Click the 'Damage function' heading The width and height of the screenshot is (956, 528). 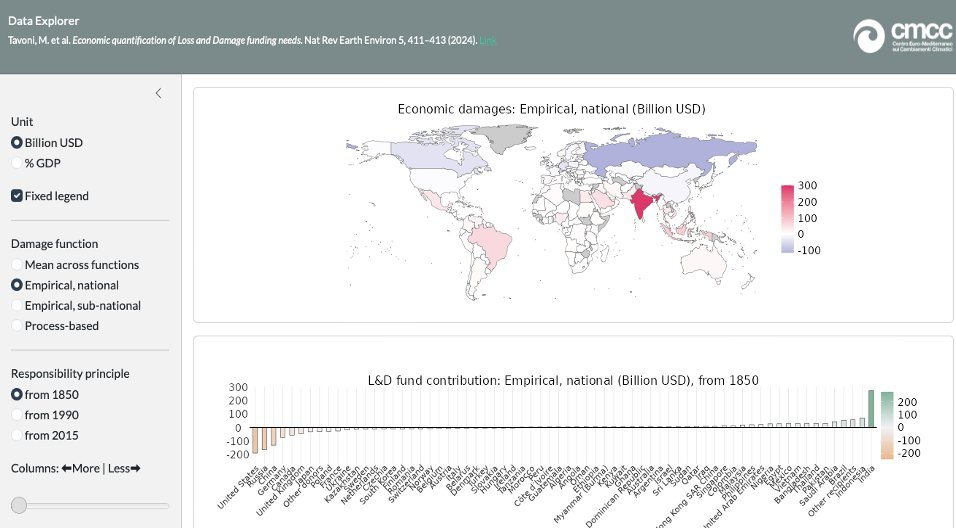tap(54, 244)
